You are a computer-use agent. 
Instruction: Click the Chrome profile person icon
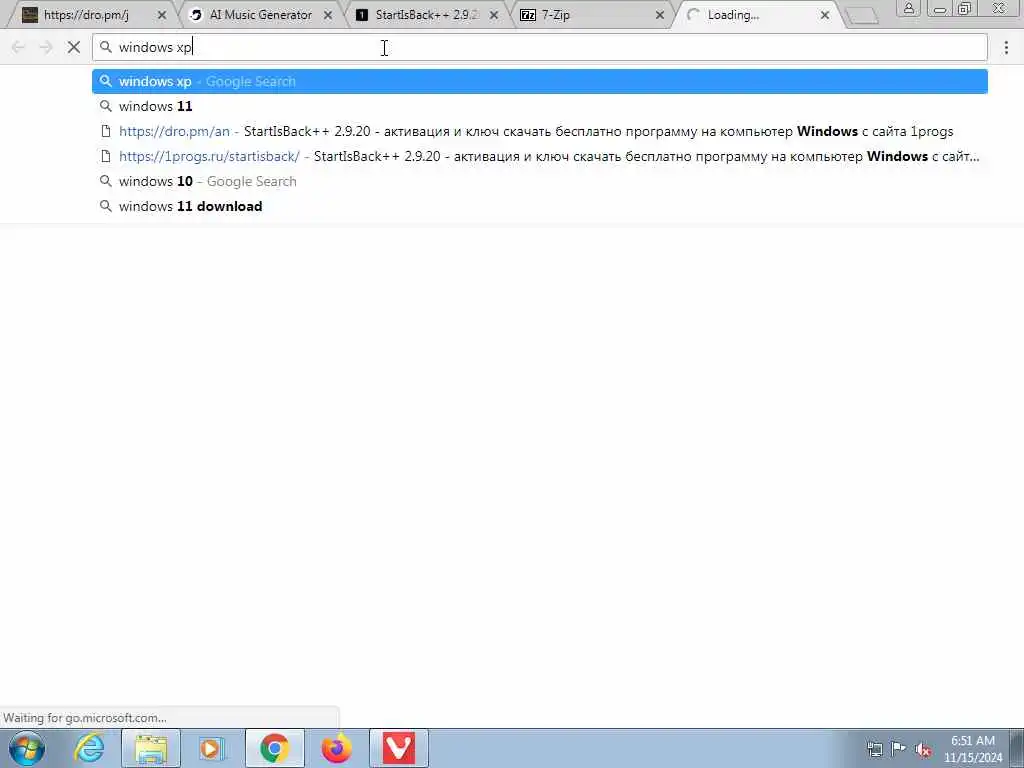pyautogui.click(x=908, y=8)
